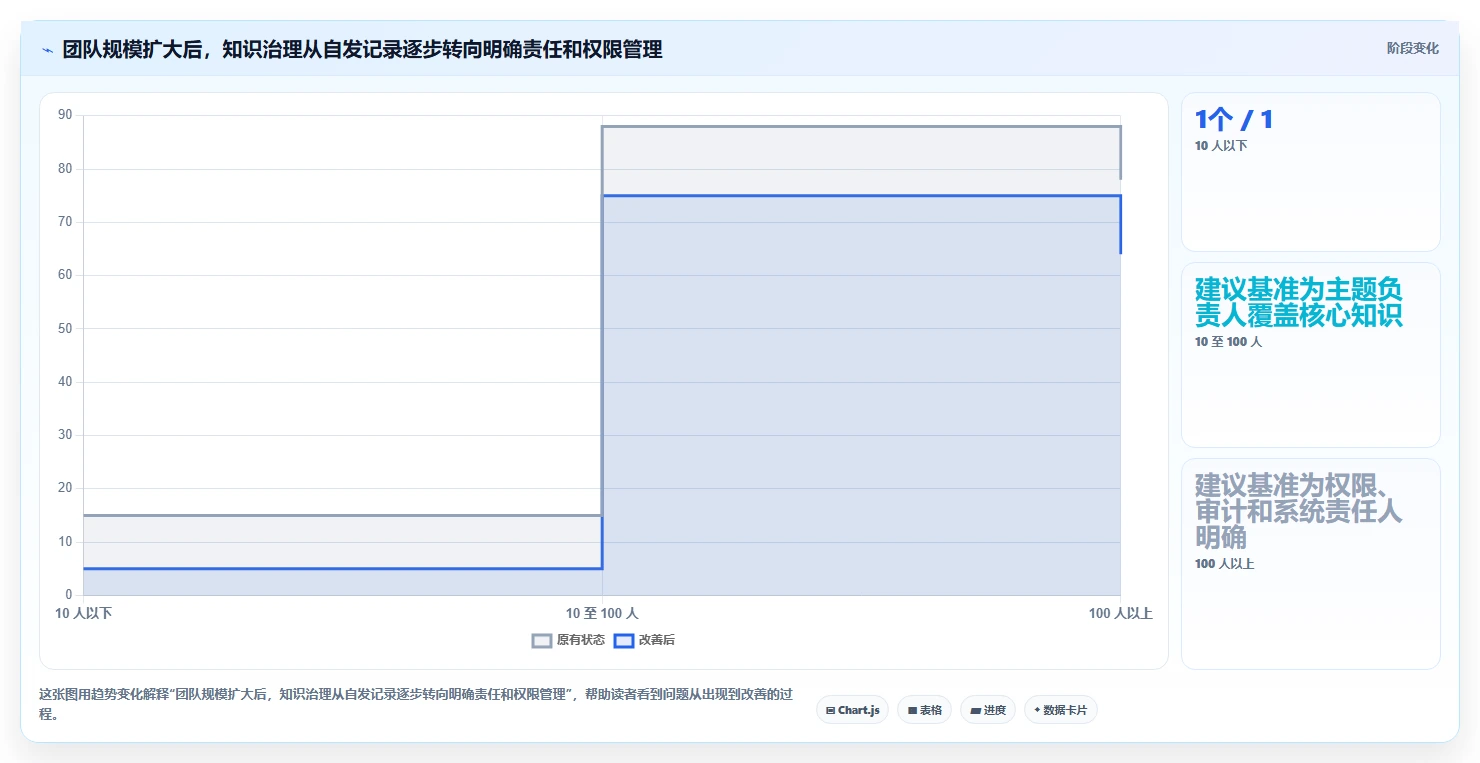Select the Chart.js tag chip
The width and height of the screenshot is (1480, 763).
tap(852, 710)
